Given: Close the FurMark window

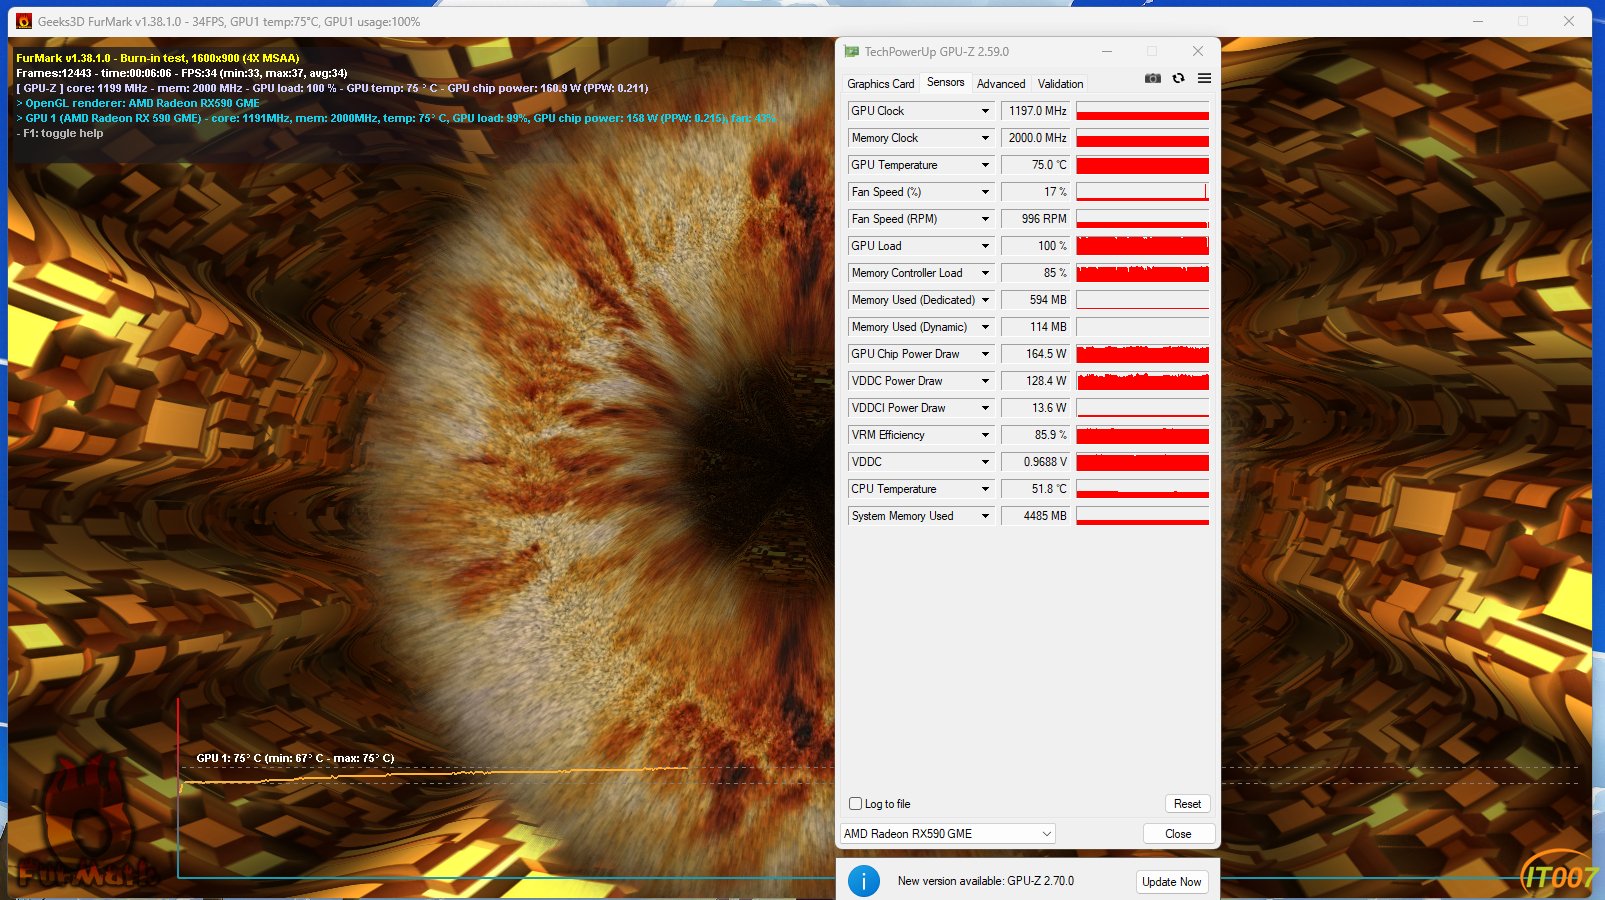Looking at the screenshot, I should point(1569,21).
